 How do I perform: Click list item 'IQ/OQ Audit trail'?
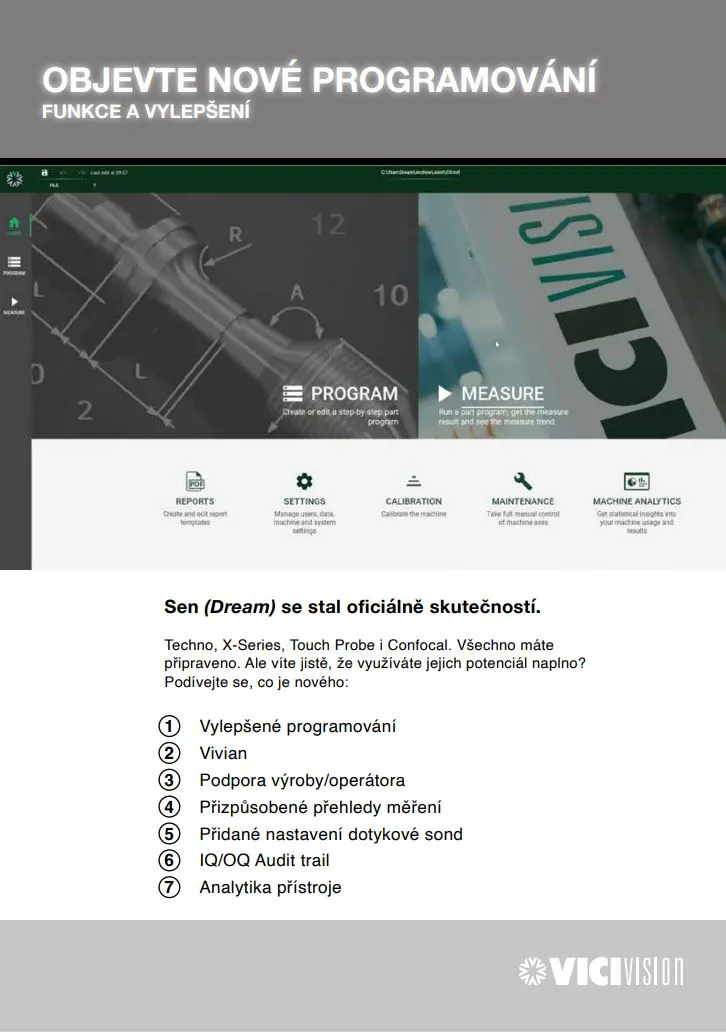(265, 860)
